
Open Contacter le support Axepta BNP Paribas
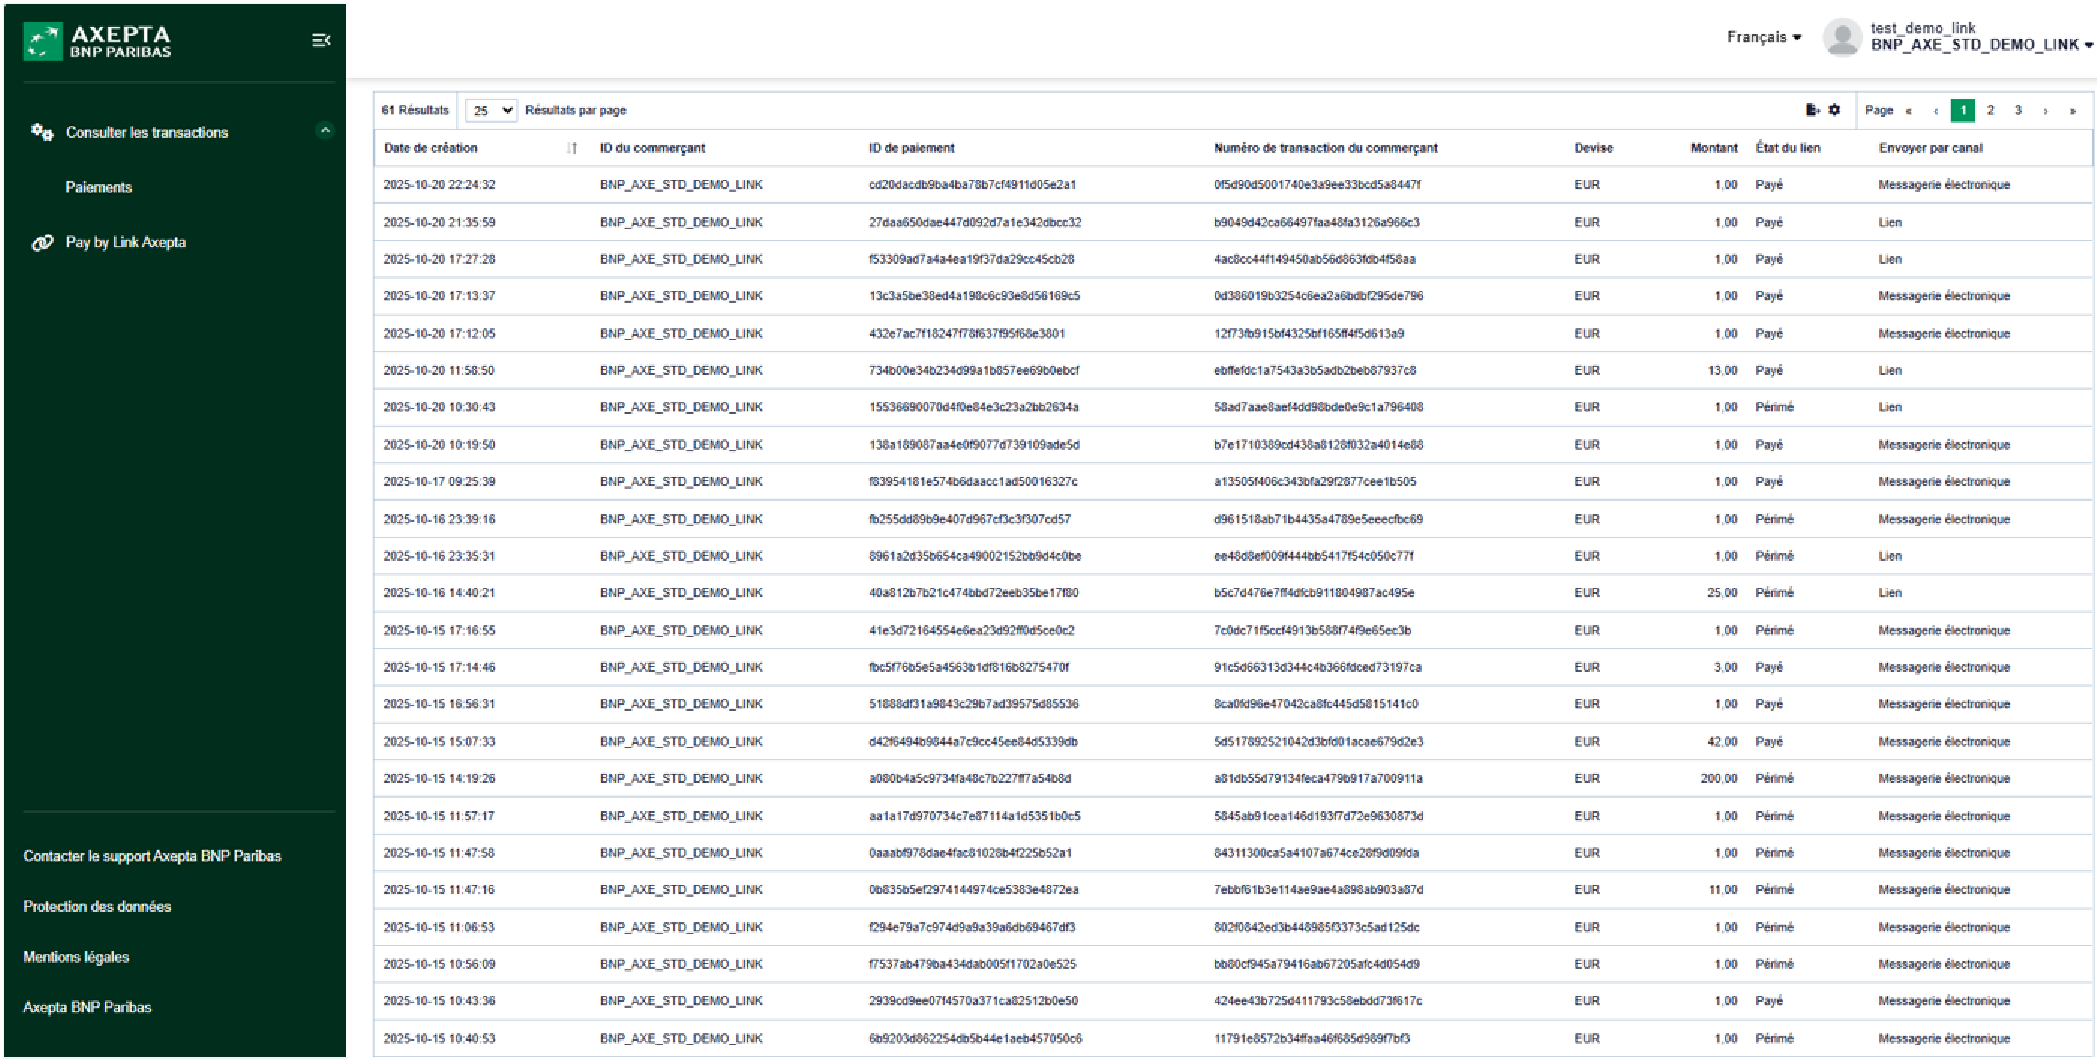coord(152,856)
